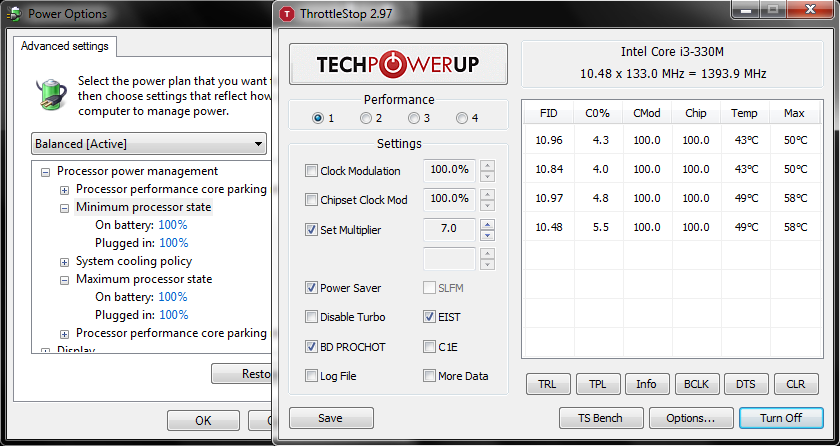Click the DTS button
The image size is (840, 446).
(746, 384)
